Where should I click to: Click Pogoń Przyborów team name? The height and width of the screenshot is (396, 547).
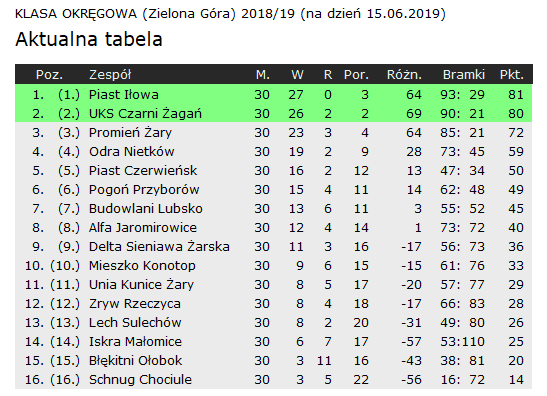point(144,189)
